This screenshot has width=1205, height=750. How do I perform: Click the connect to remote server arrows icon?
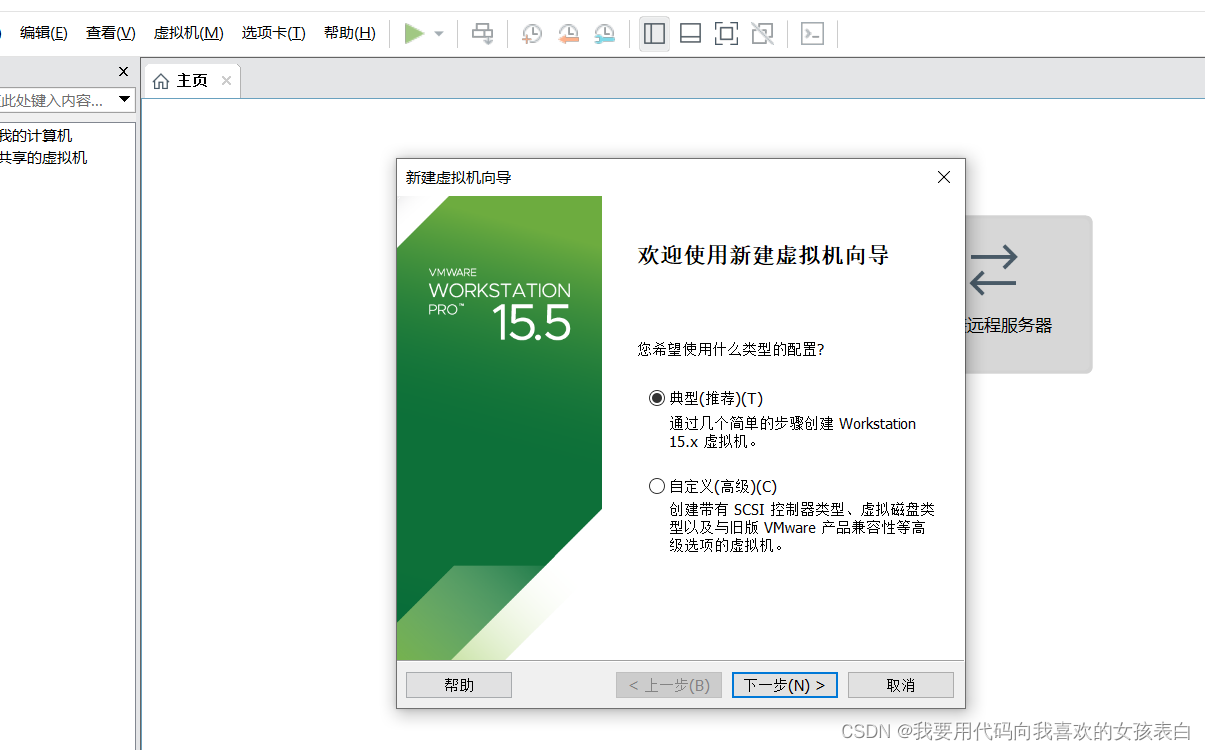point(993,270)
